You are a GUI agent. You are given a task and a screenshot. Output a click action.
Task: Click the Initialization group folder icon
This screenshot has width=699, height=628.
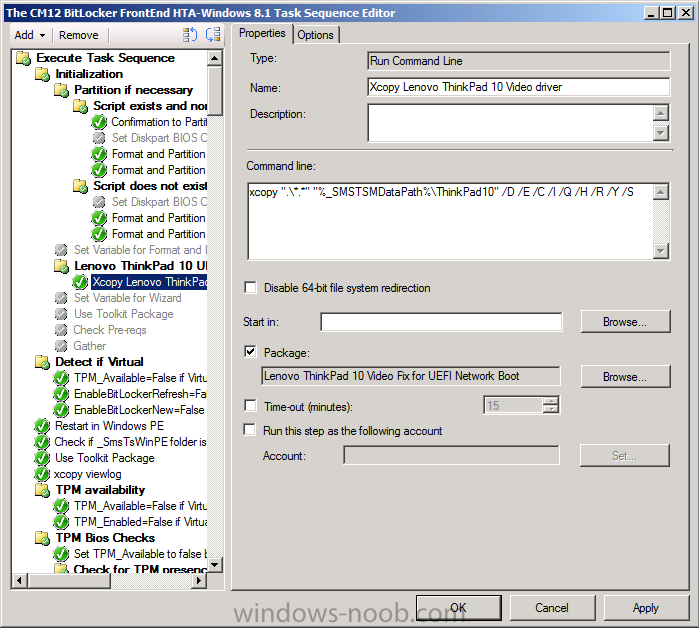(x=42, y=74)
